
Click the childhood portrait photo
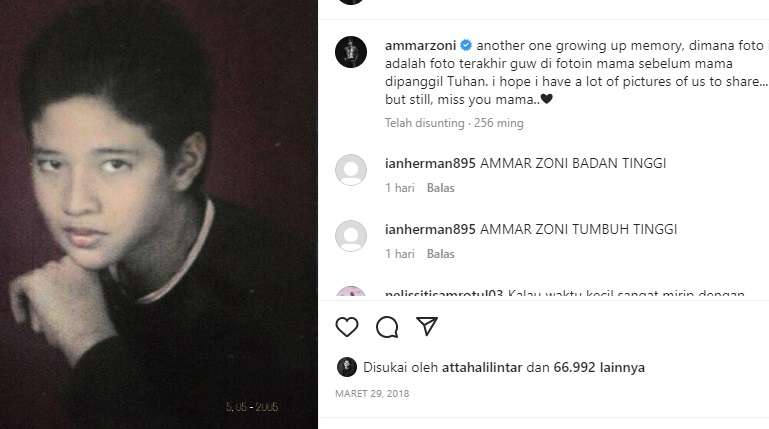pos(158,214)
